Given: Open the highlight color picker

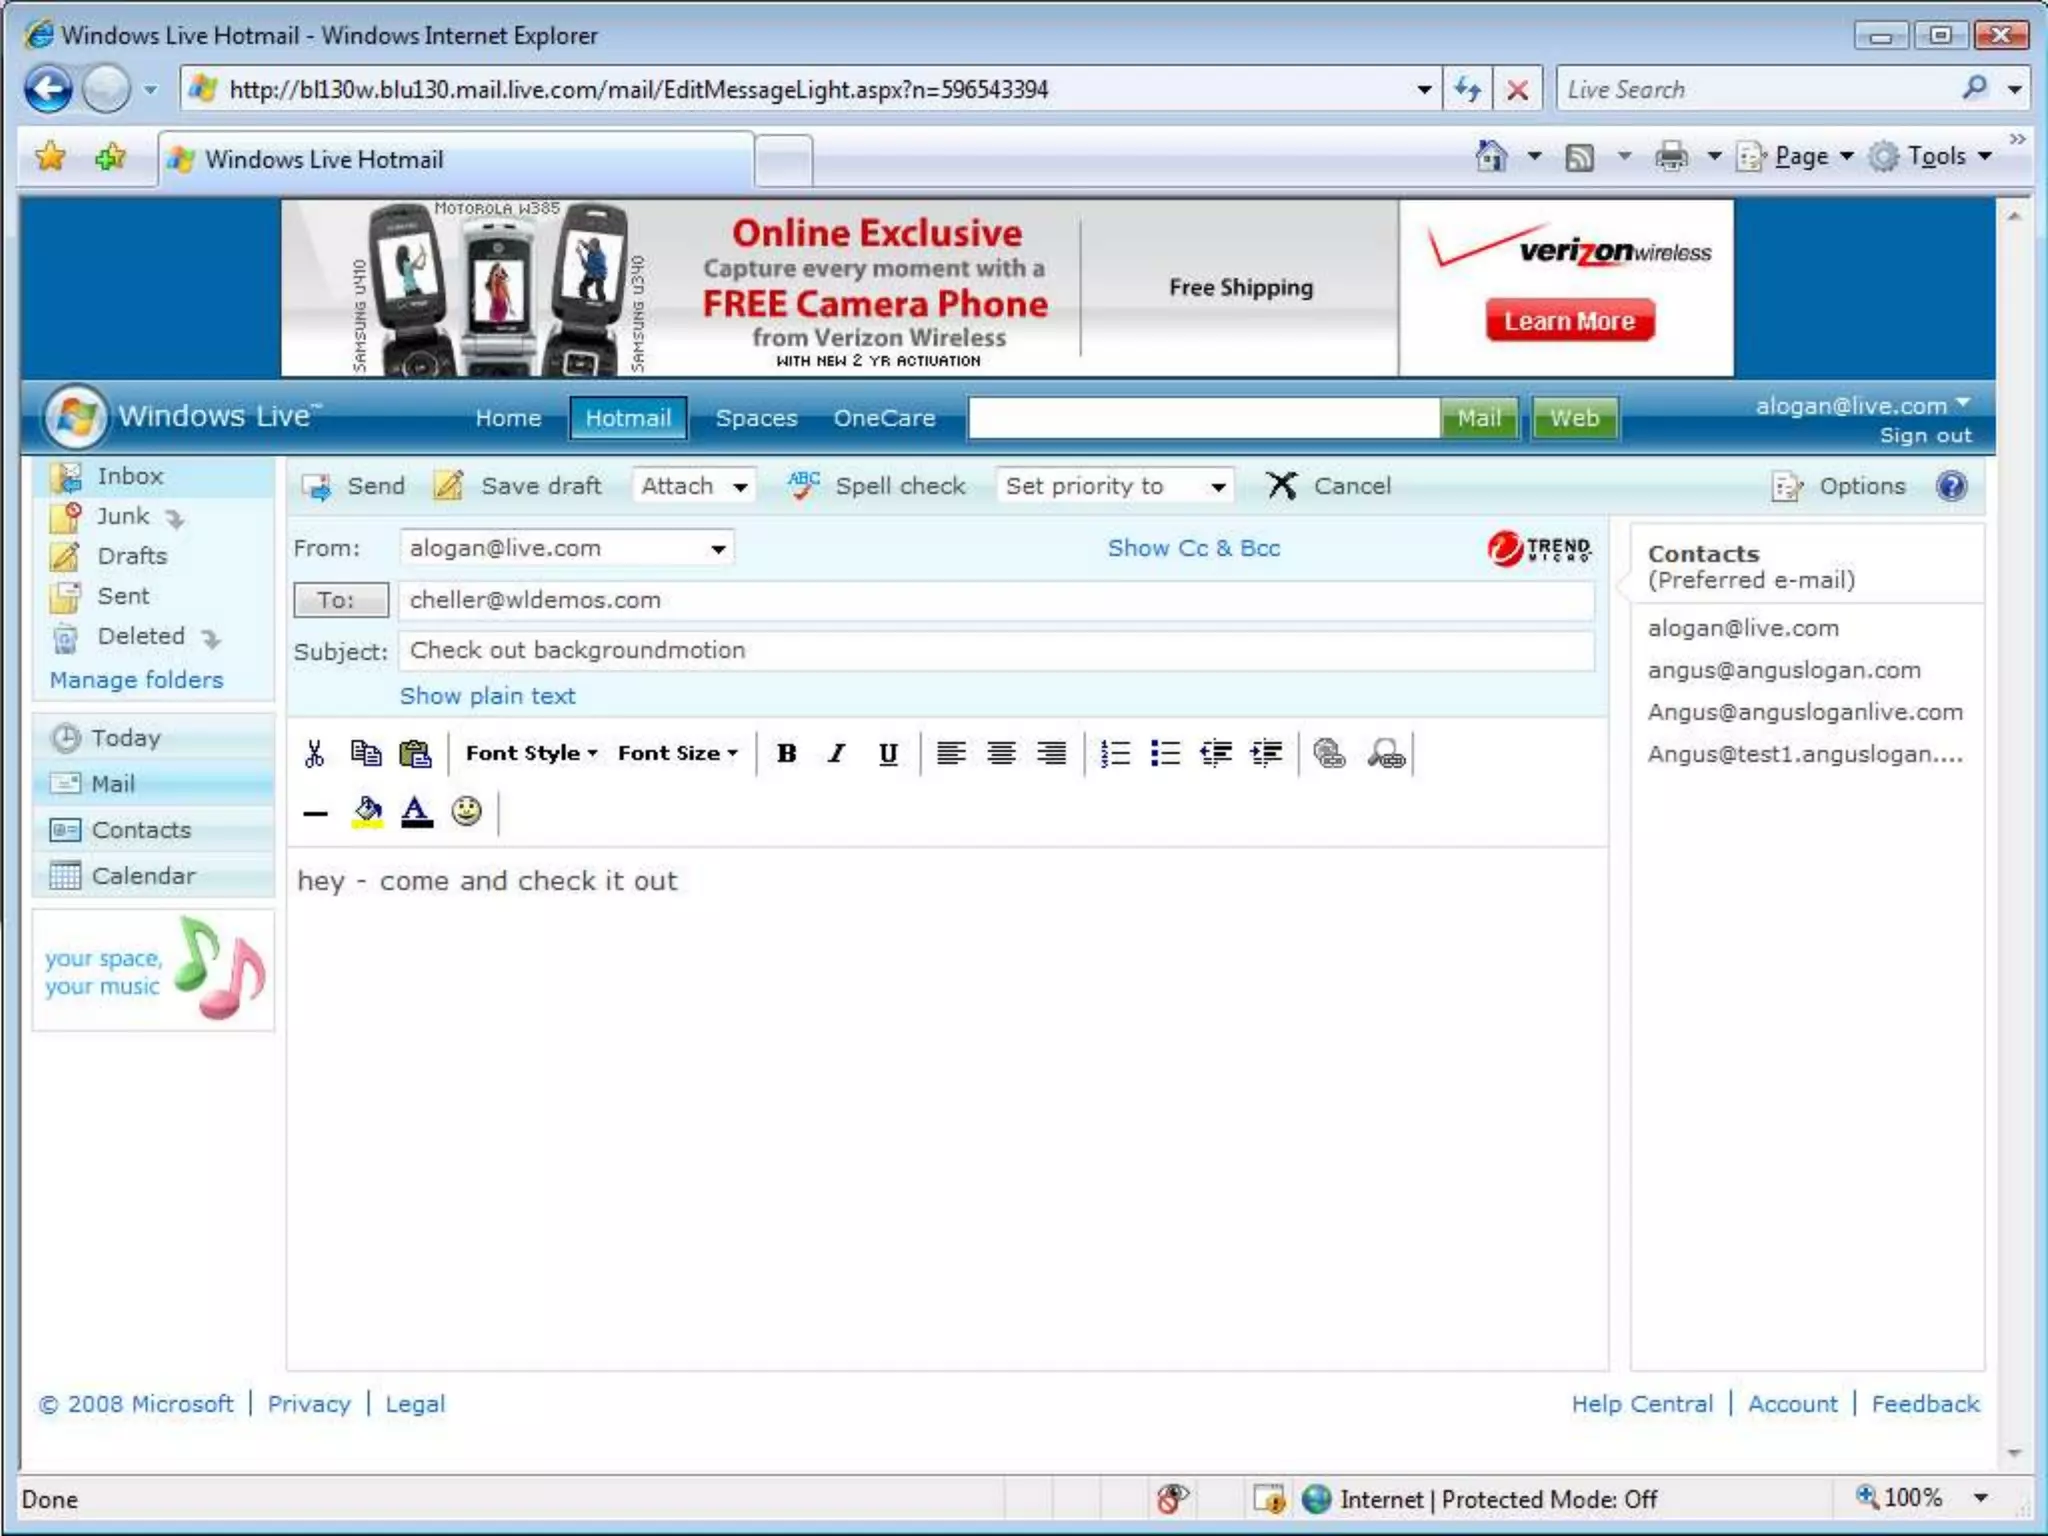Looking at the screenshot, I should coord(367,811).
